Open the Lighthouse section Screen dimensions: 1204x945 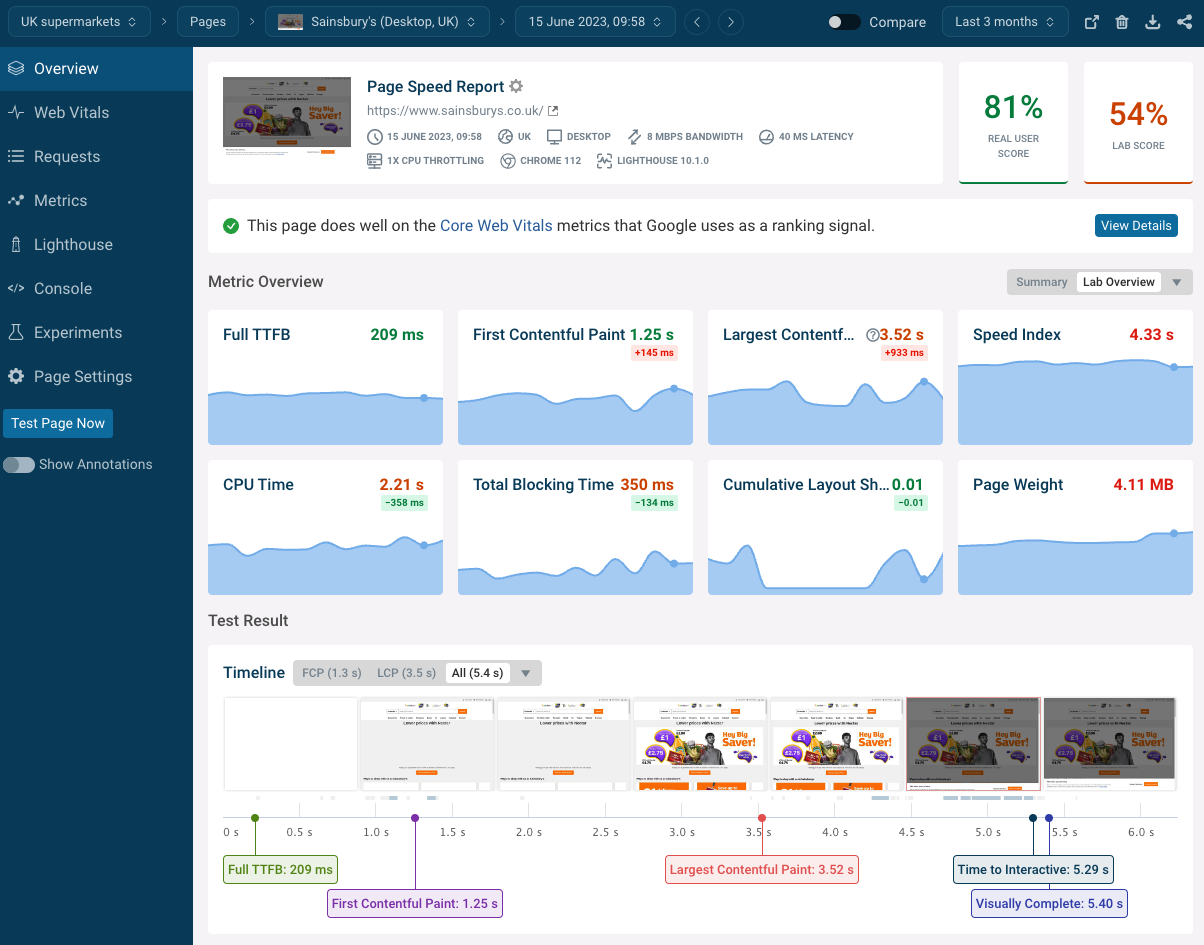point(96,244)
